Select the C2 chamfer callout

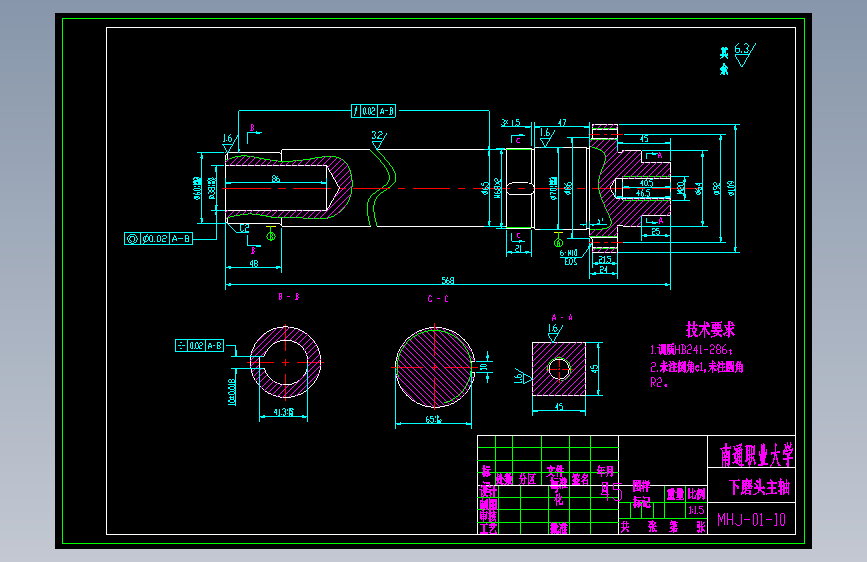pos(244,228)
